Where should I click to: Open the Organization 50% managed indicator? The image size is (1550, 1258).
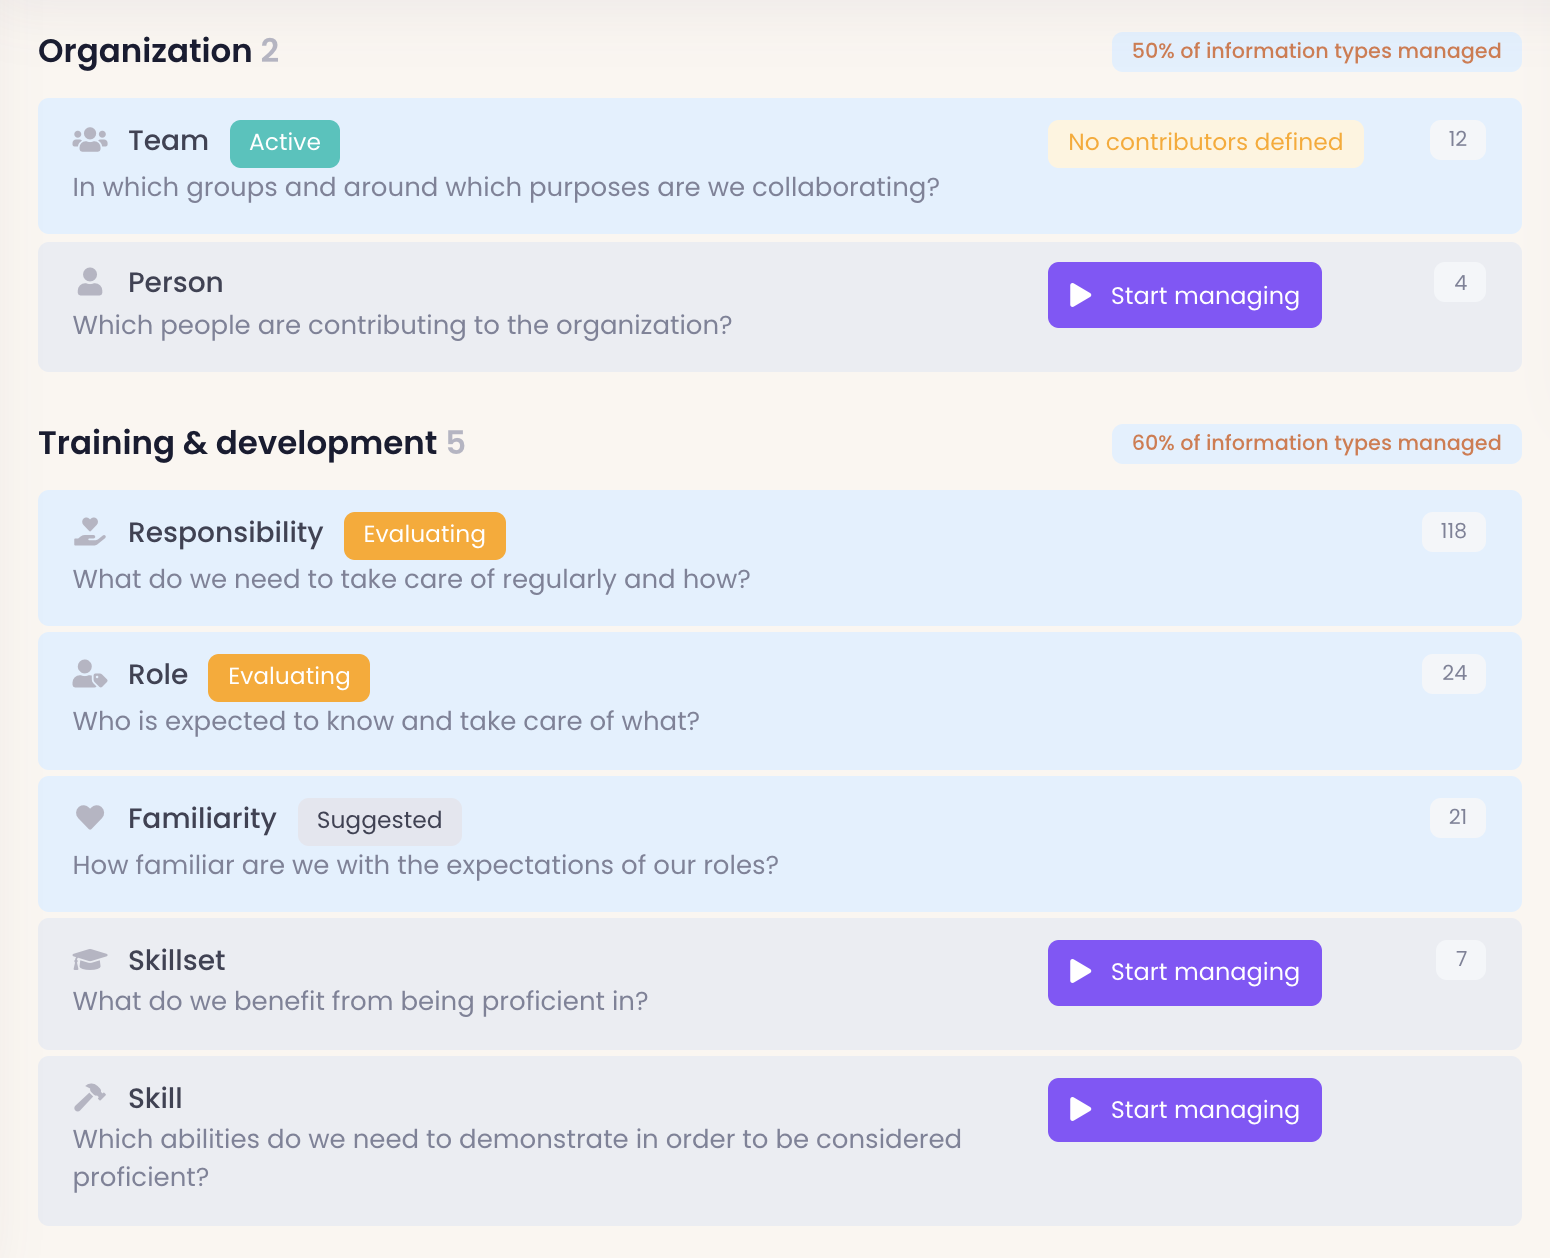click(1316, 52)
